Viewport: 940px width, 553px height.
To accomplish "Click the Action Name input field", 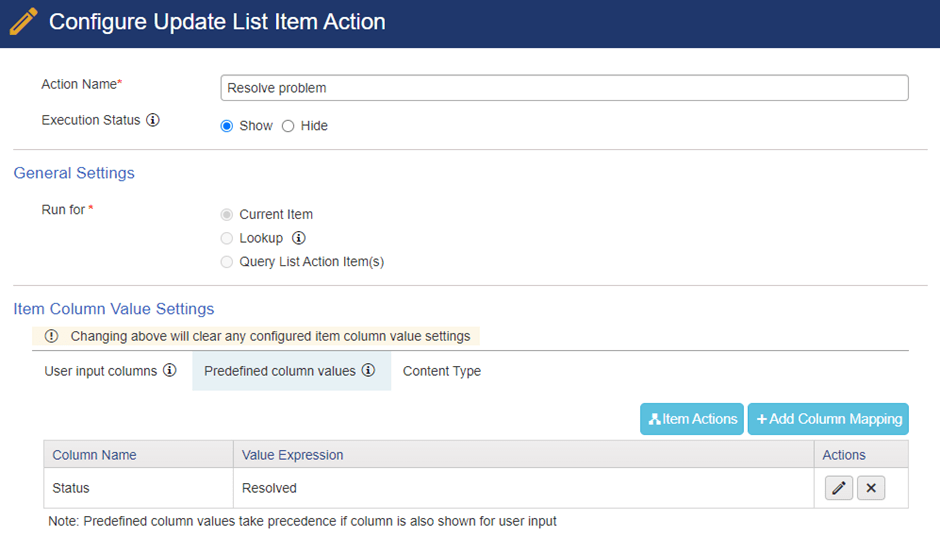I will click(x=564, y=88).
